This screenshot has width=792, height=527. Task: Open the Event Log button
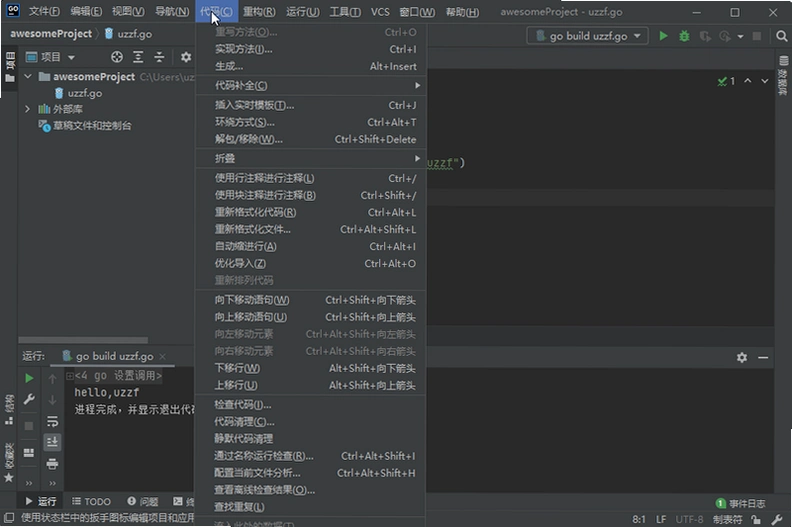point(740,503)
